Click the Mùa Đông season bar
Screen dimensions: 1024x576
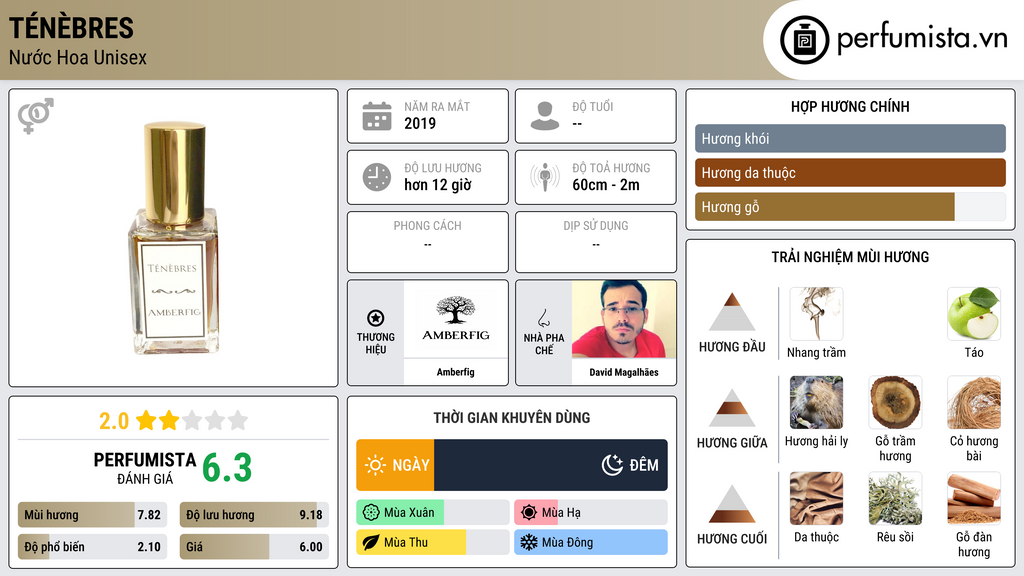590,542
